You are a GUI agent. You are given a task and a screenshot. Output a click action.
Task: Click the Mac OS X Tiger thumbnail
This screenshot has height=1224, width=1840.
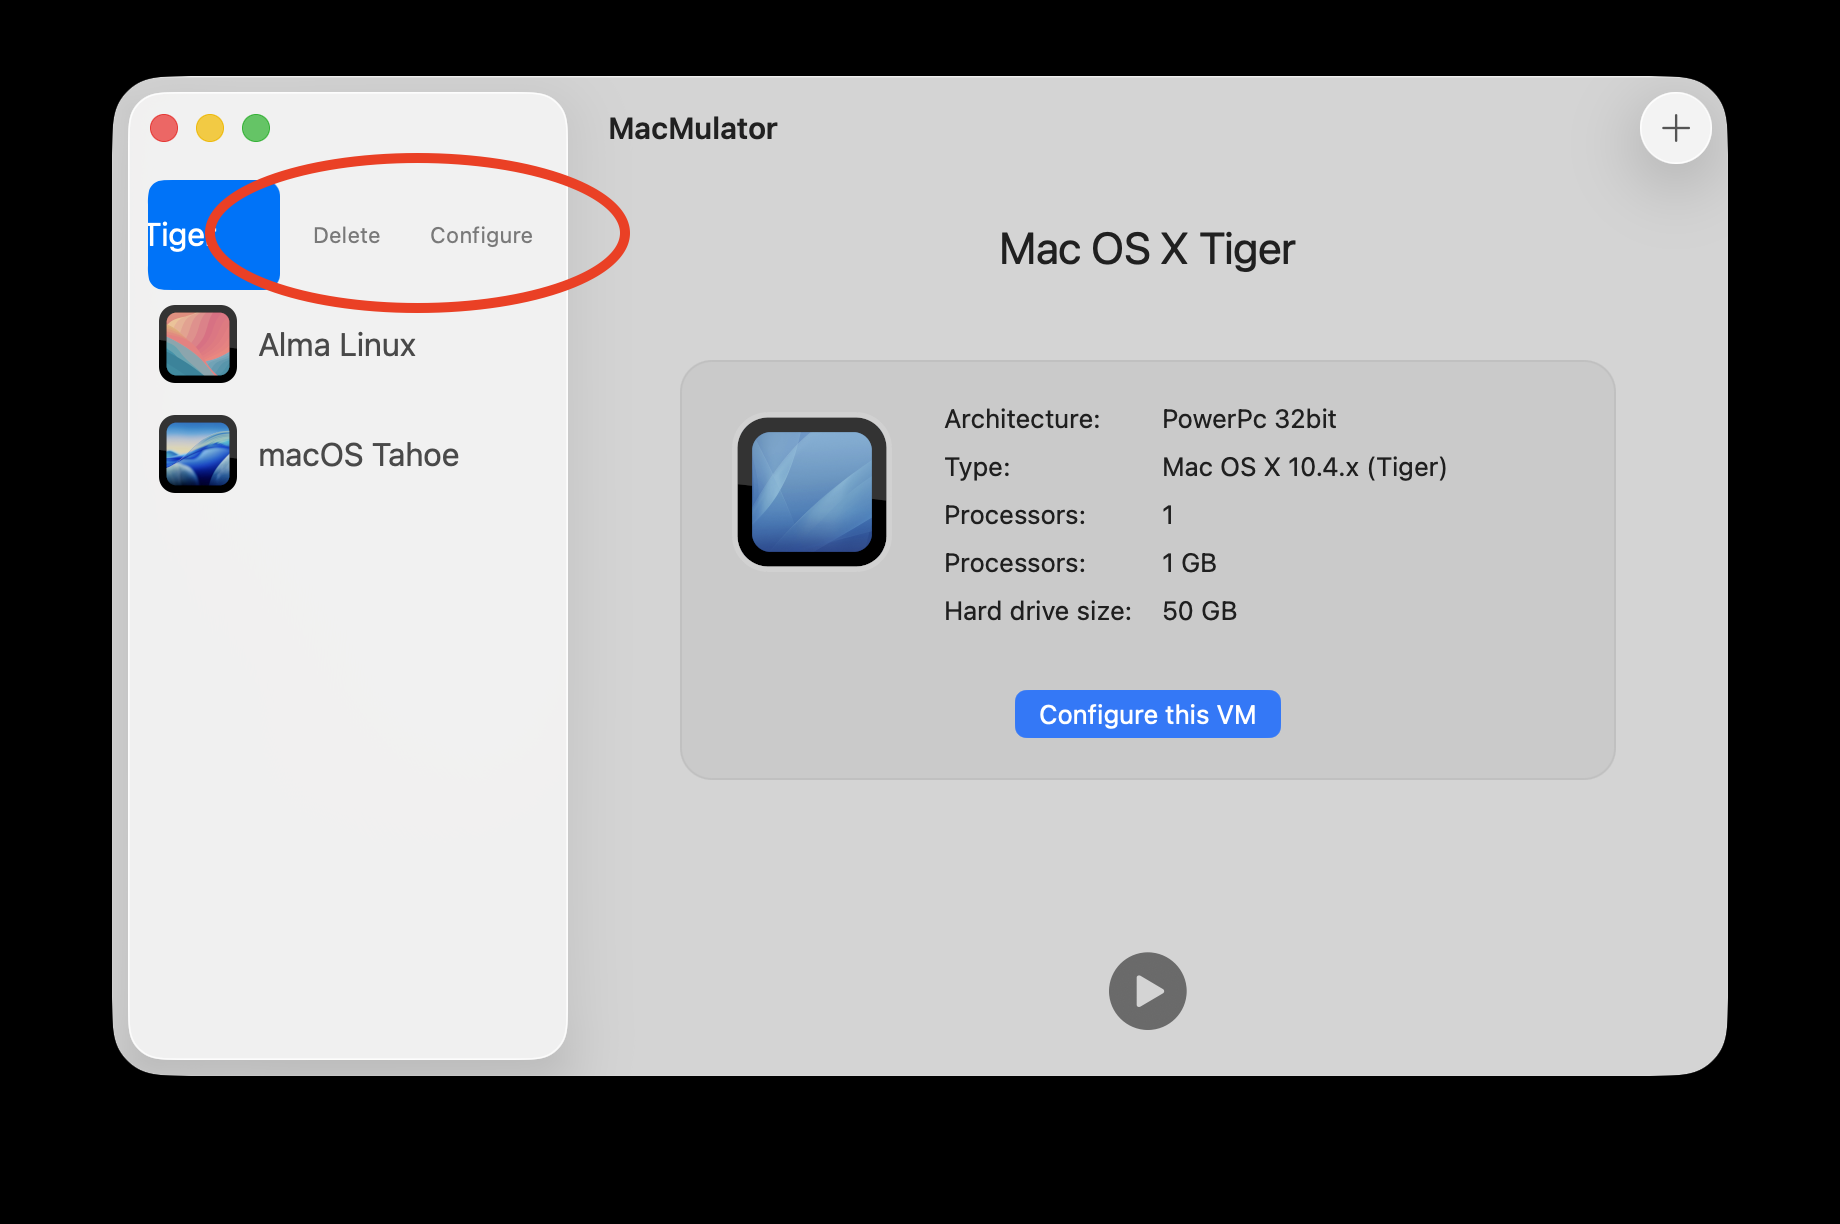pyautogui.click(x=812, y=492)
